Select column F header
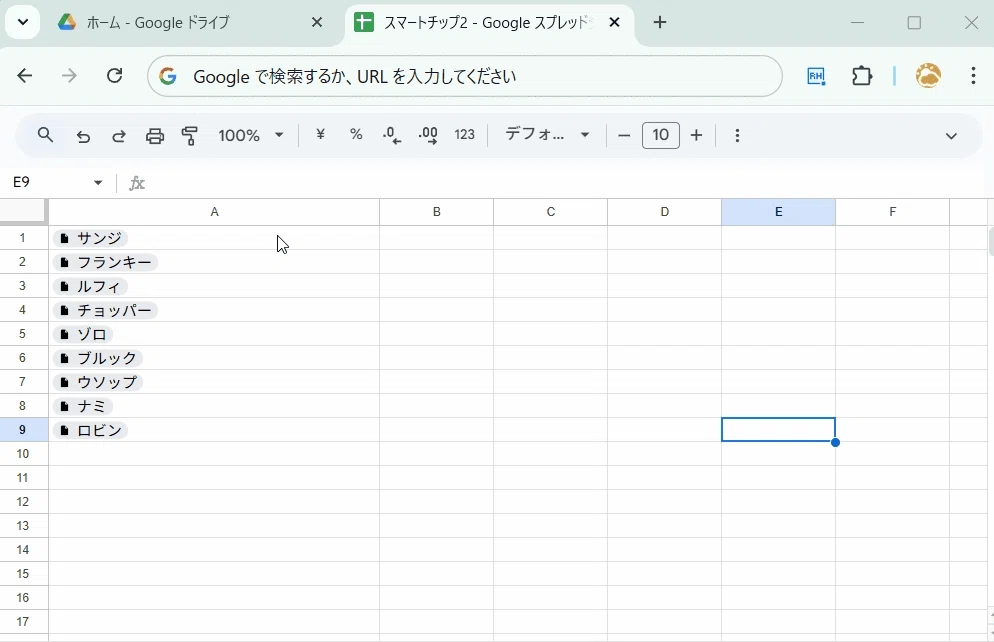 pos(893,212)
